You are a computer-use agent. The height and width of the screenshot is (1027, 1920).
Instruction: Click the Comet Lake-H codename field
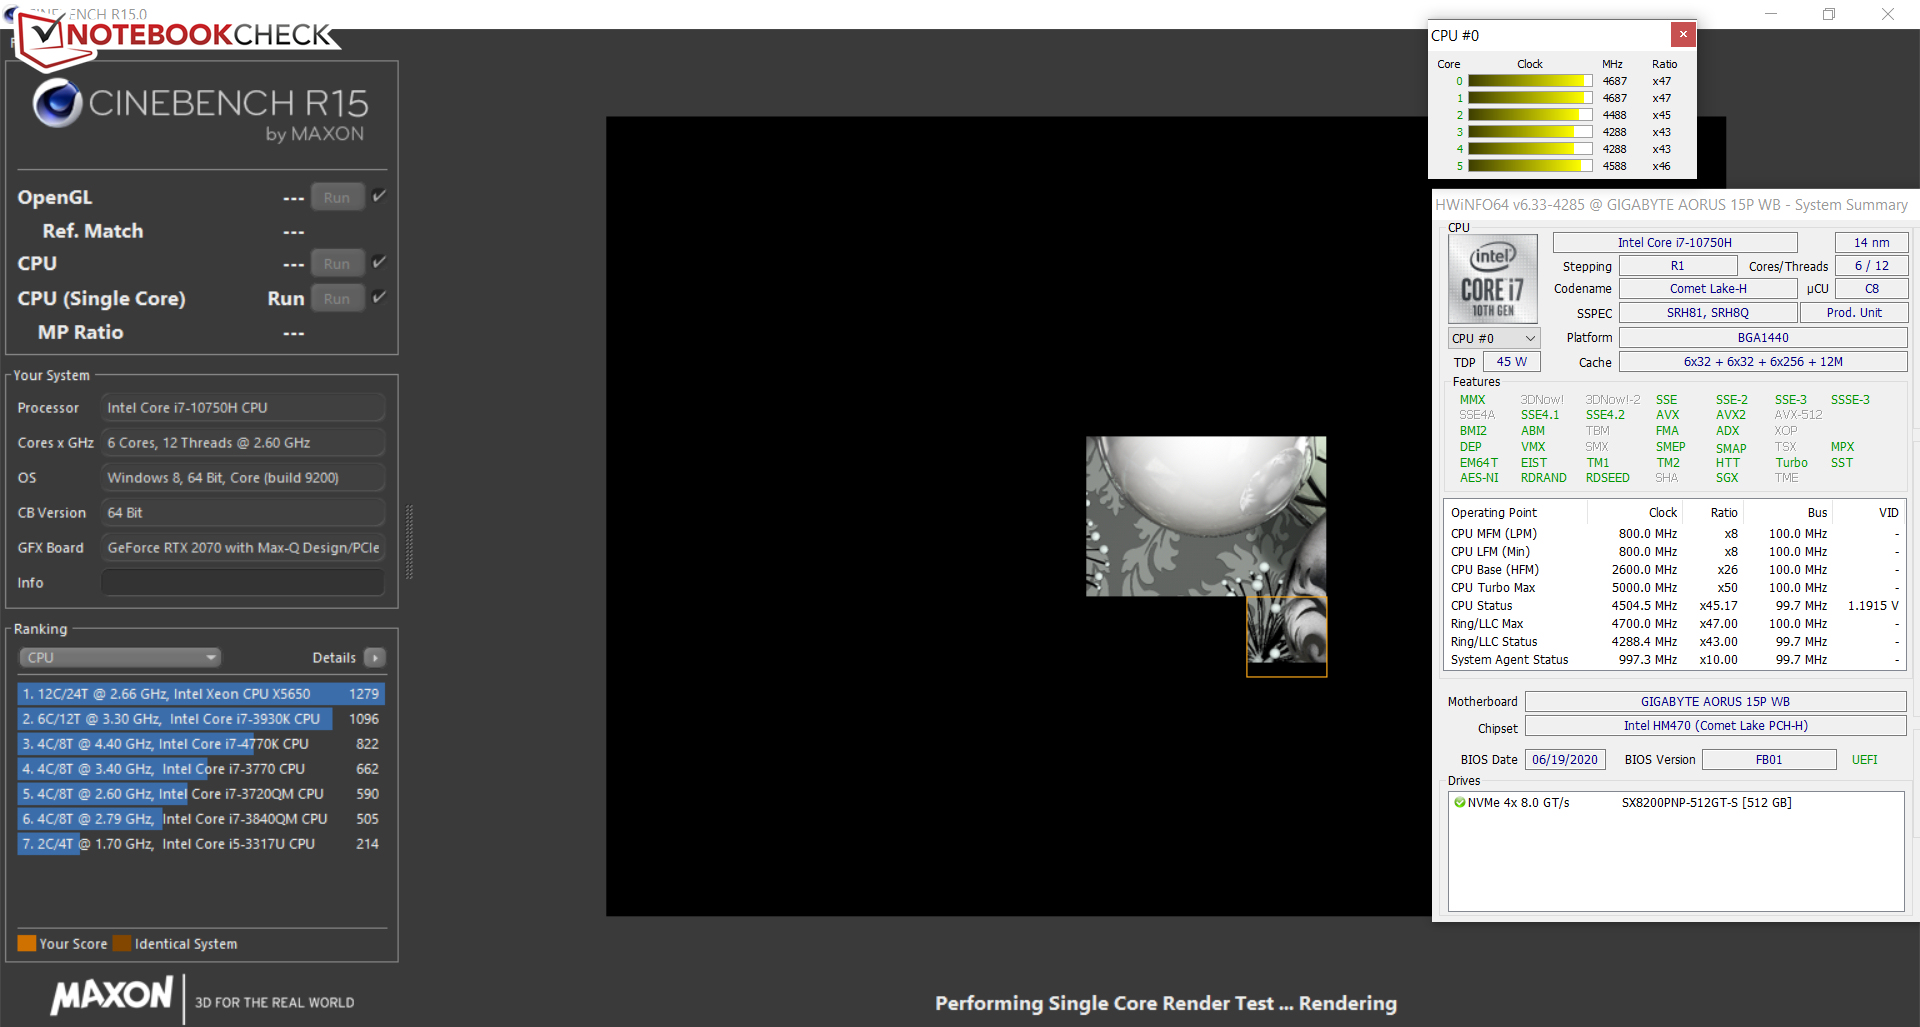tap(1708, 288)
